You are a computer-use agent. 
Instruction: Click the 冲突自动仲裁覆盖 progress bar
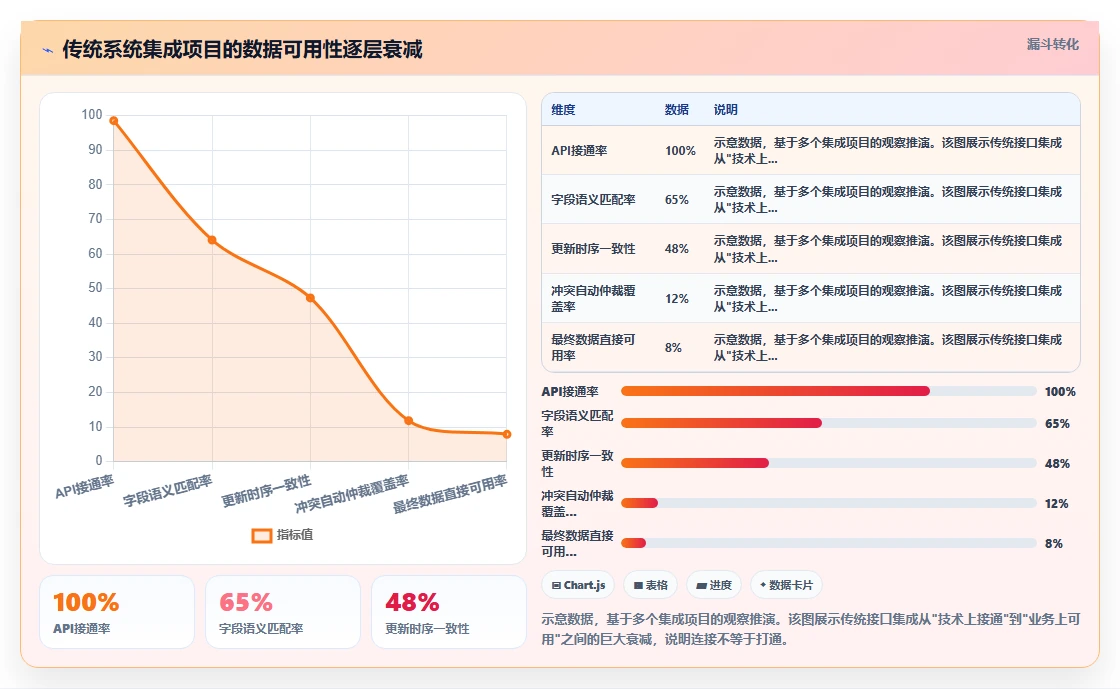click(829, 503)
